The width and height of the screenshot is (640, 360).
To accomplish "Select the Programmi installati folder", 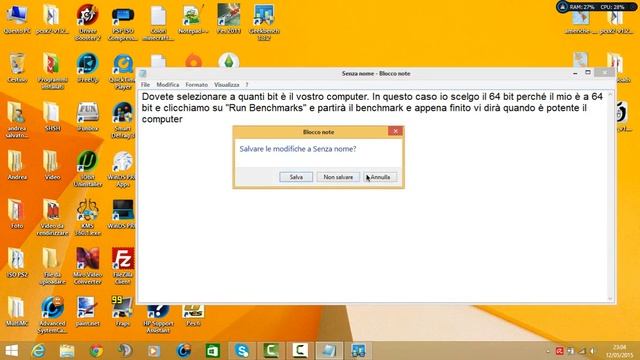I will click(x=52, y=71).
